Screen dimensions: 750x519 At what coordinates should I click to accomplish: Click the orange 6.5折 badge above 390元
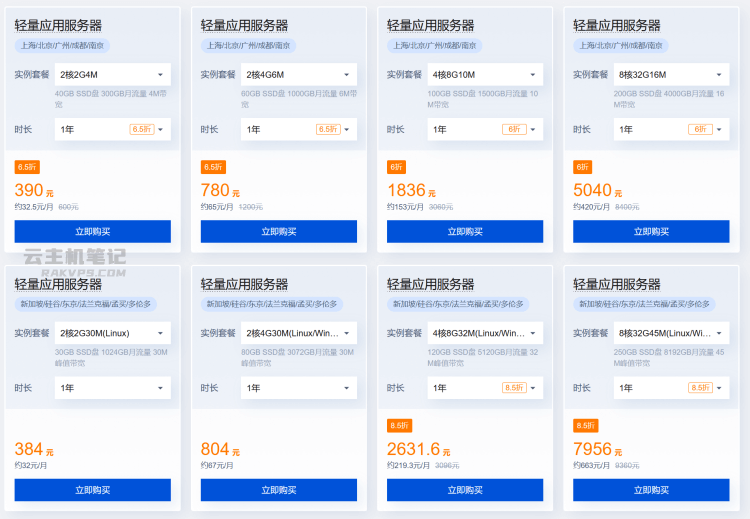27,167
